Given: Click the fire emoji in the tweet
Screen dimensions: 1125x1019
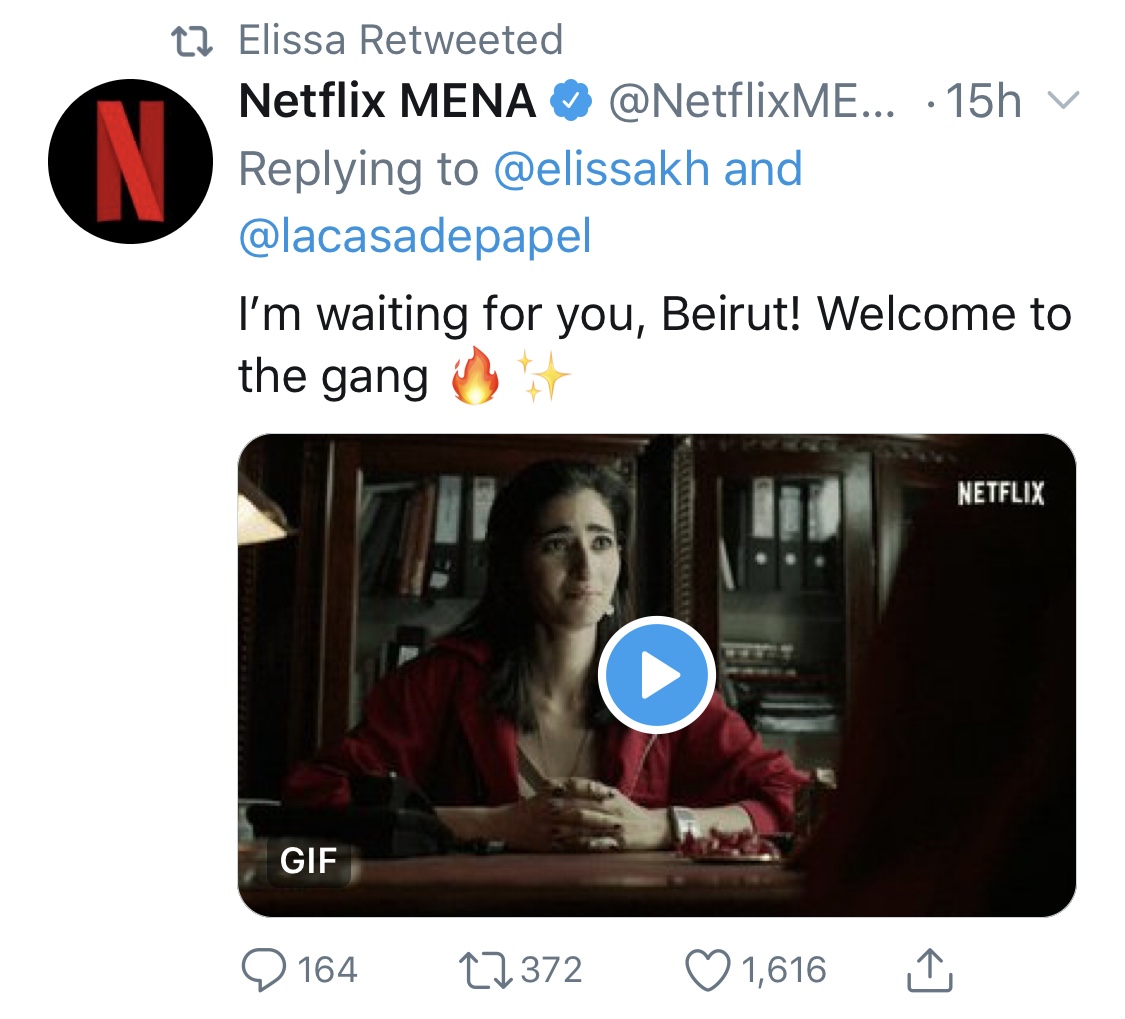Looking at the screenshot, I should pyautogui.click(x=475, y=377).
